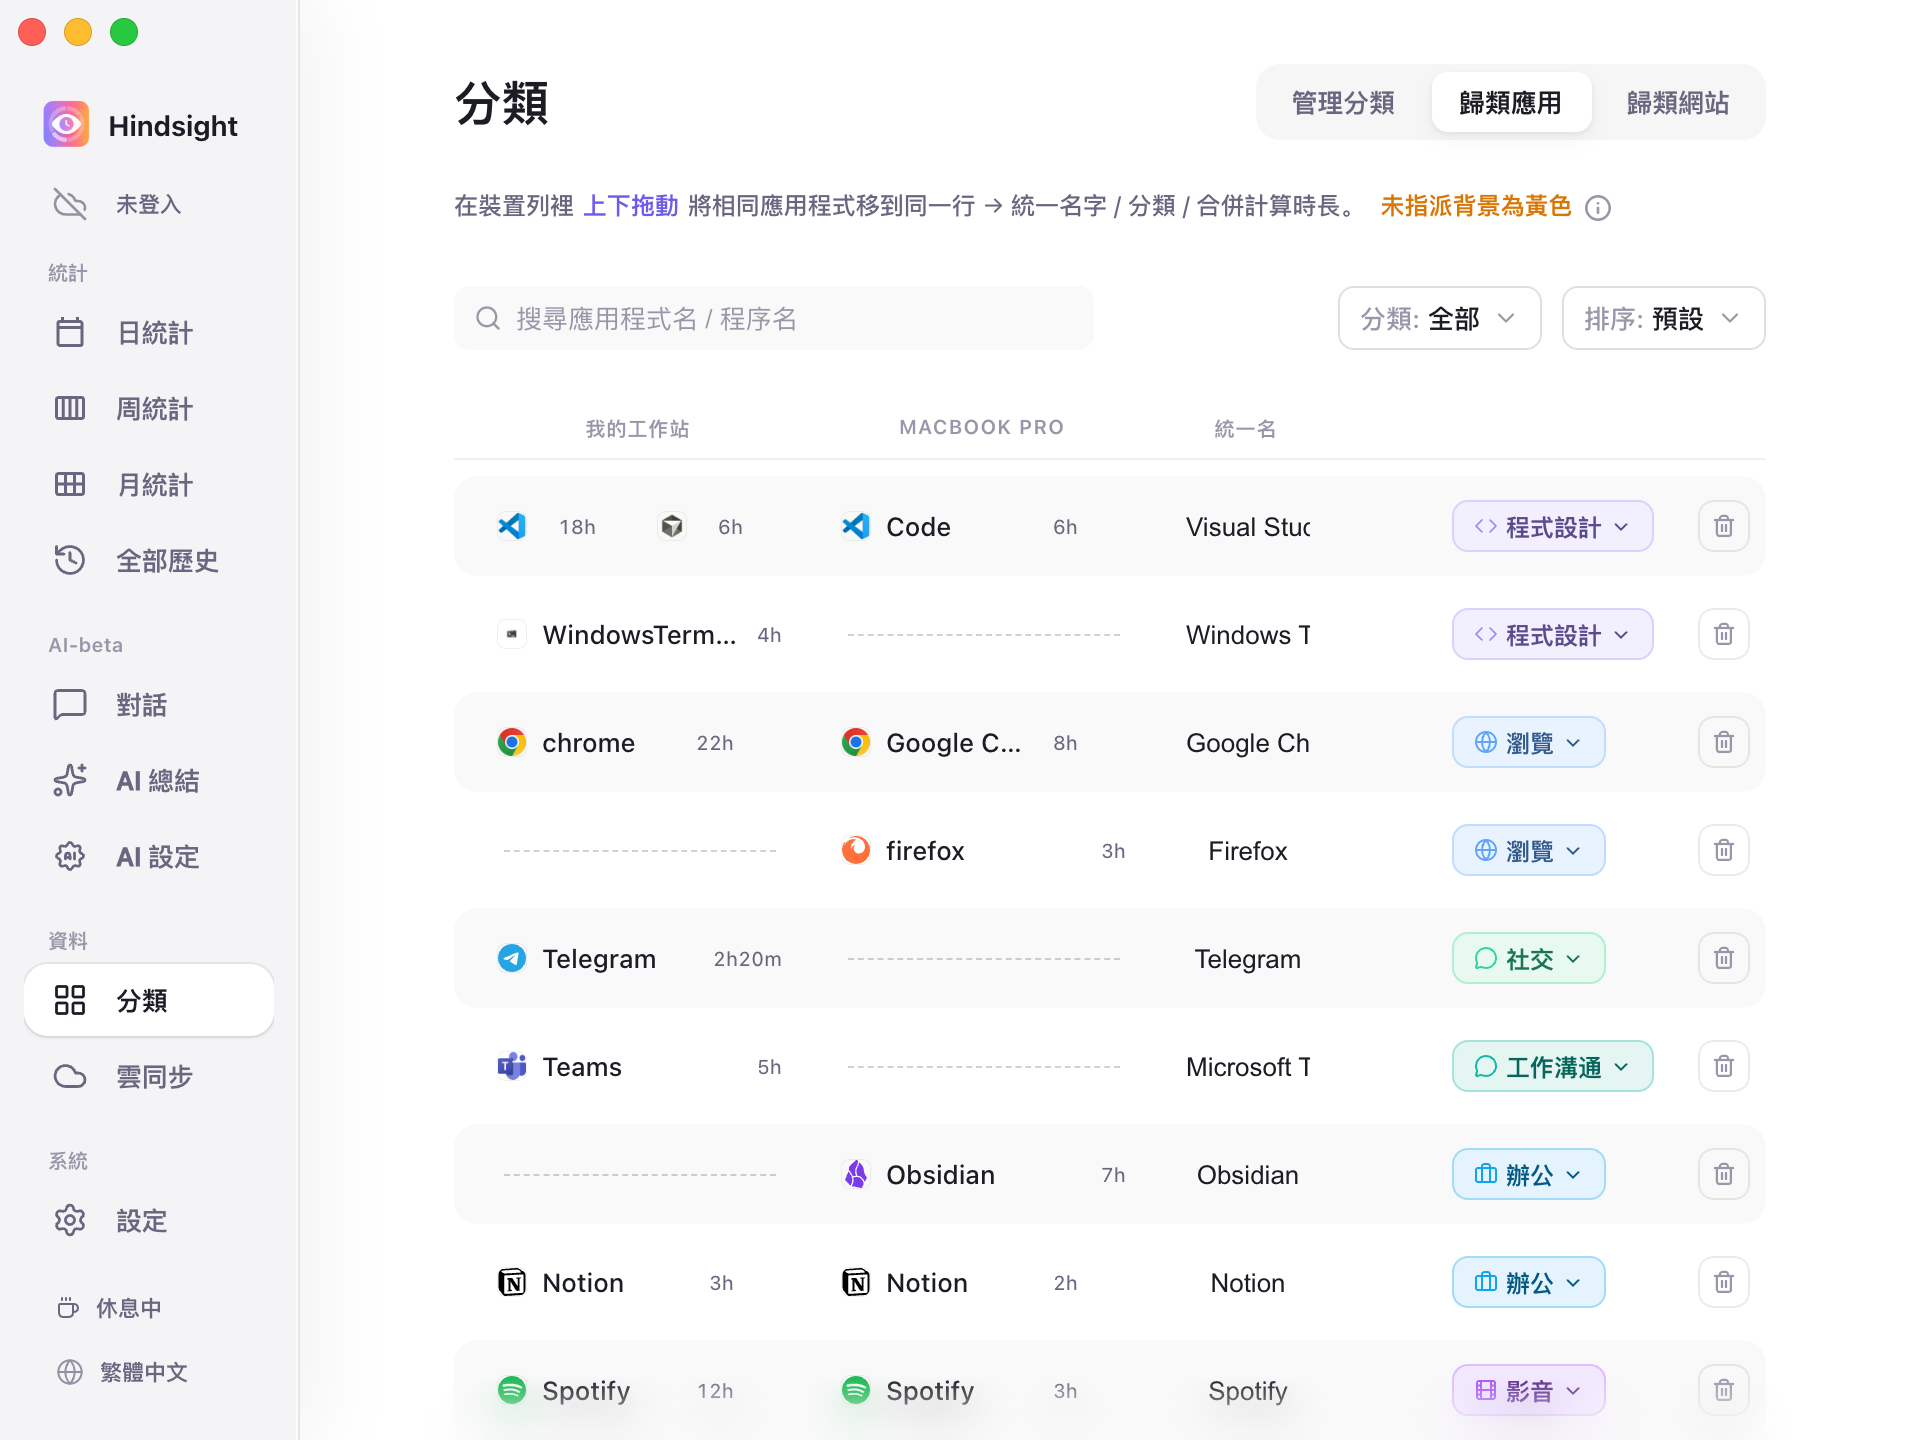This screenshot has width=1920, height=1440.
Task: Delete the Microsoft Teams row
Action: click(x=1723, y=1066)
